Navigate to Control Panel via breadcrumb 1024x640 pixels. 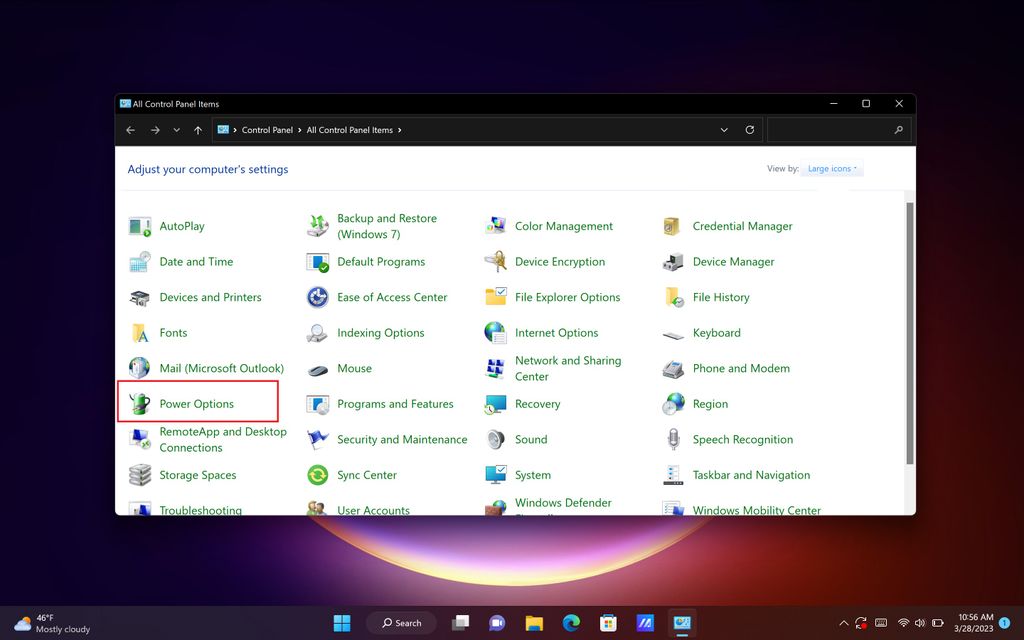pos(265,129)
